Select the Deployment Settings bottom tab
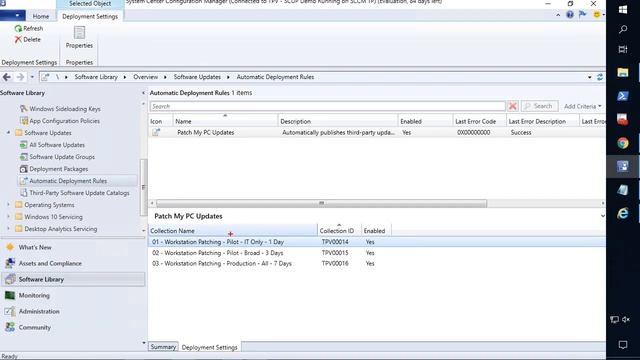 (x=209, y=347)
